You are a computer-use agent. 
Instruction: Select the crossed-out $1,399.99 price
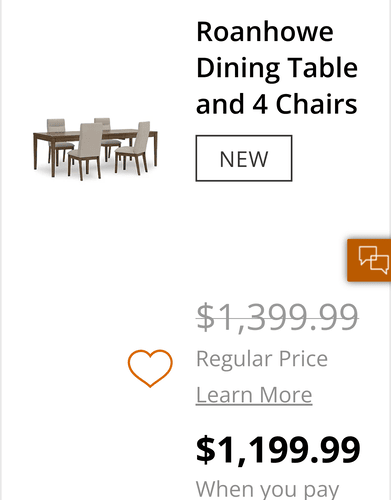[x=277, y=316]
